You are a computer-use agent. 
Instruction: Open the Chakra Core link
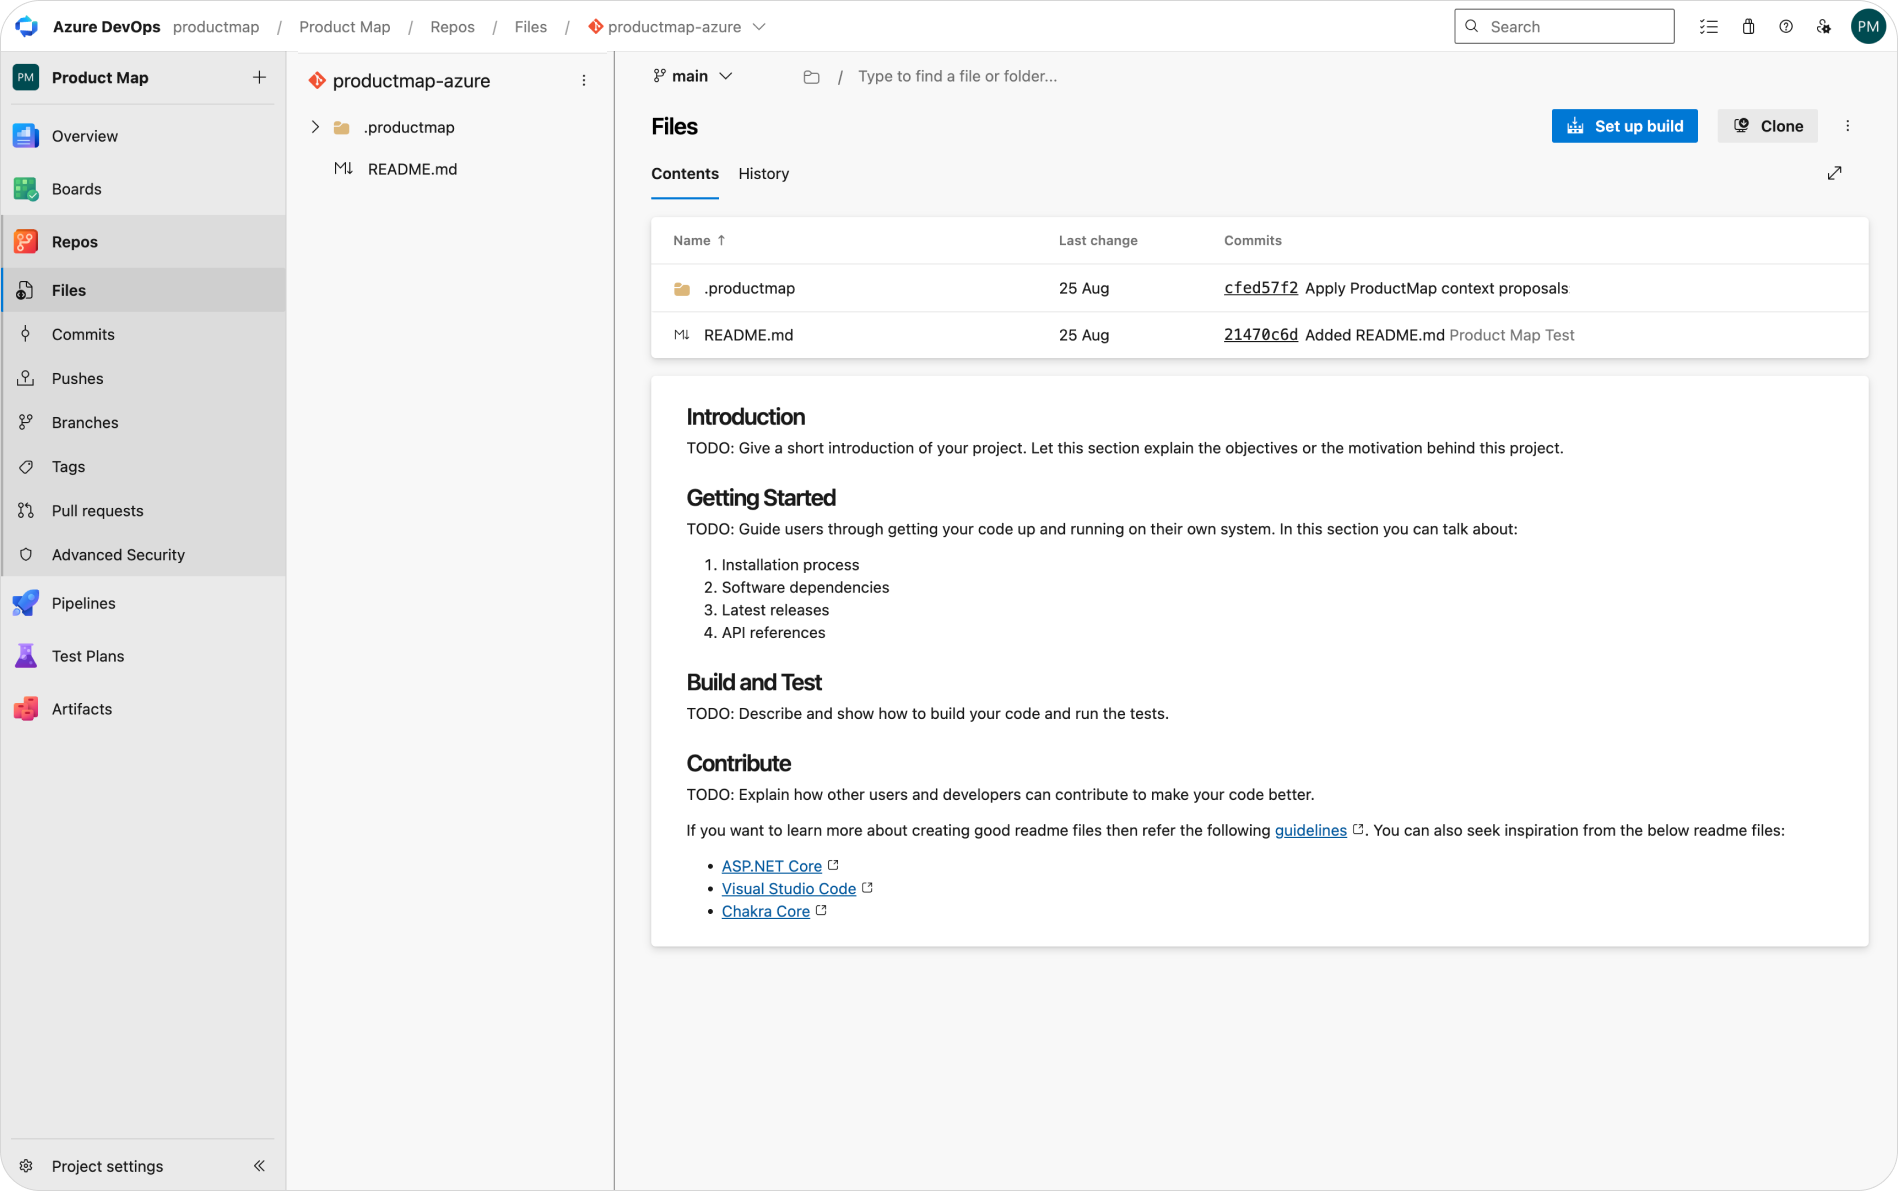(766, 912)
